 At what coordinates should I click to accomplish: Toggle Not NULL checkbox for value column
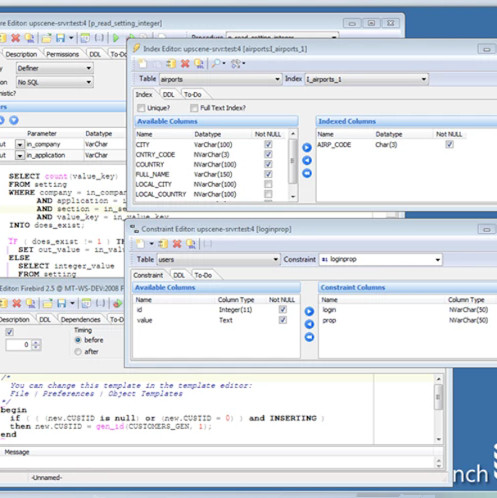tap(283, 320)
